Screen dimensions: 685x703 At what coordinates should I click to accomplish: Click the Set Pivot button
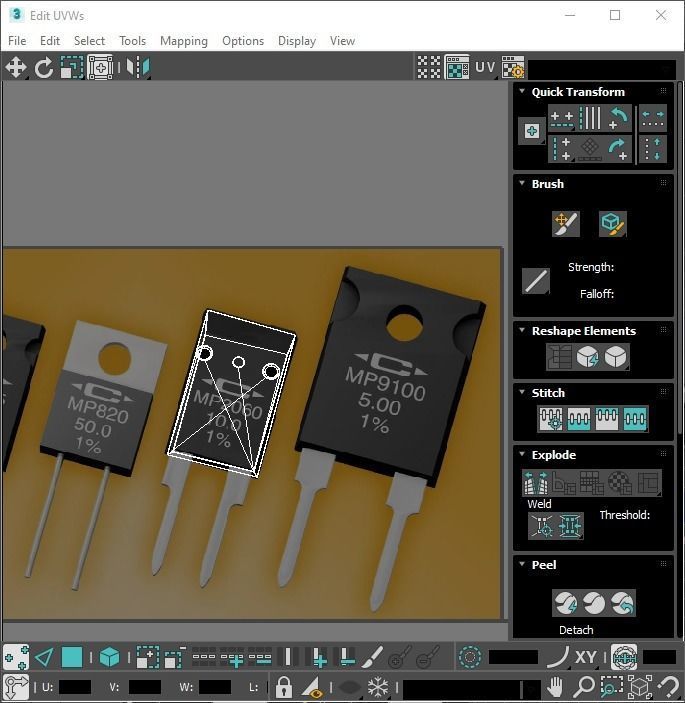click(532, 131)
